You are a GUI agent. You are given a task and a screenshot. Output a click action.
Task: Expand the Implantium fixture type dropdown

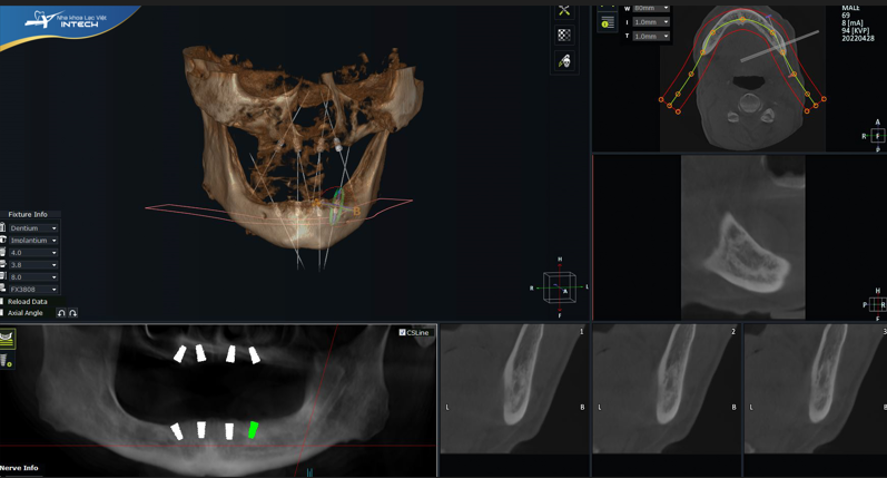tap(32, 240)
